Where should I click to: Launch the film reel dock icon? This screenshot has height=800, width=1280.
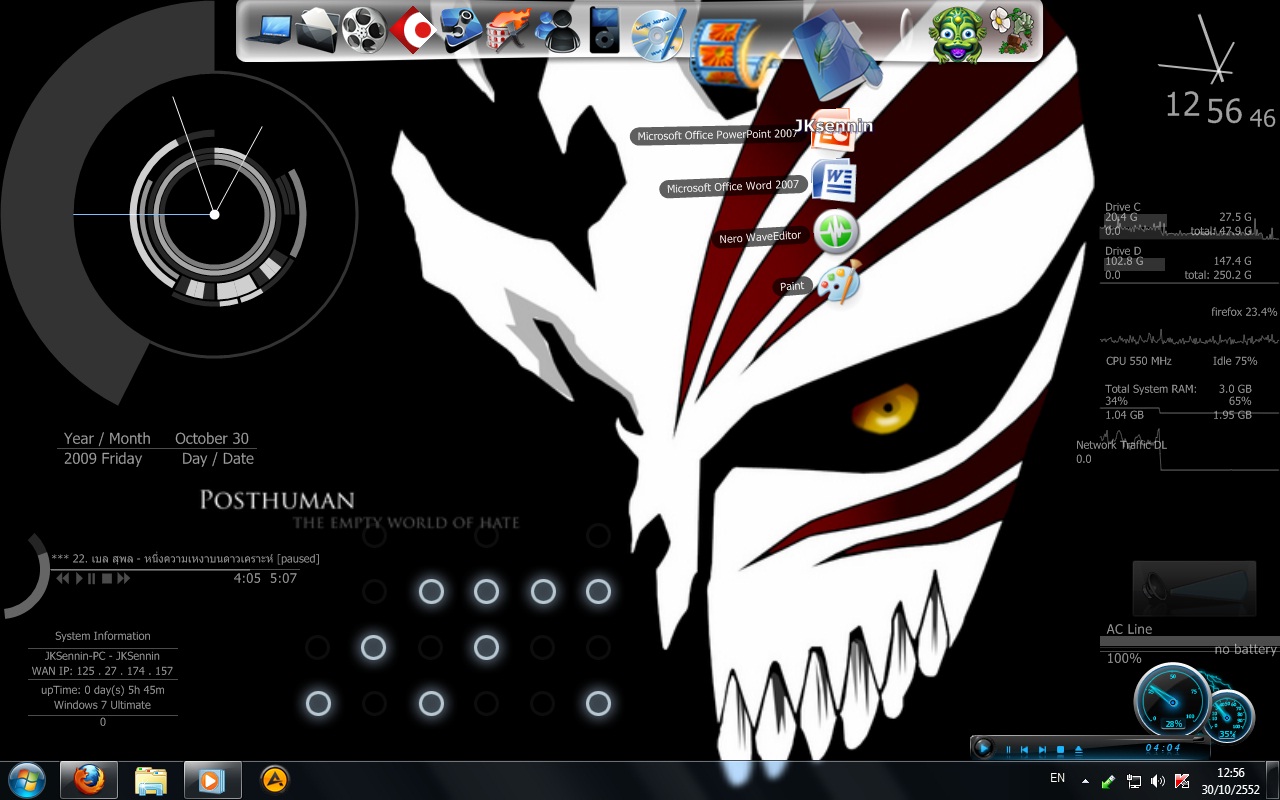click(364, 30)
